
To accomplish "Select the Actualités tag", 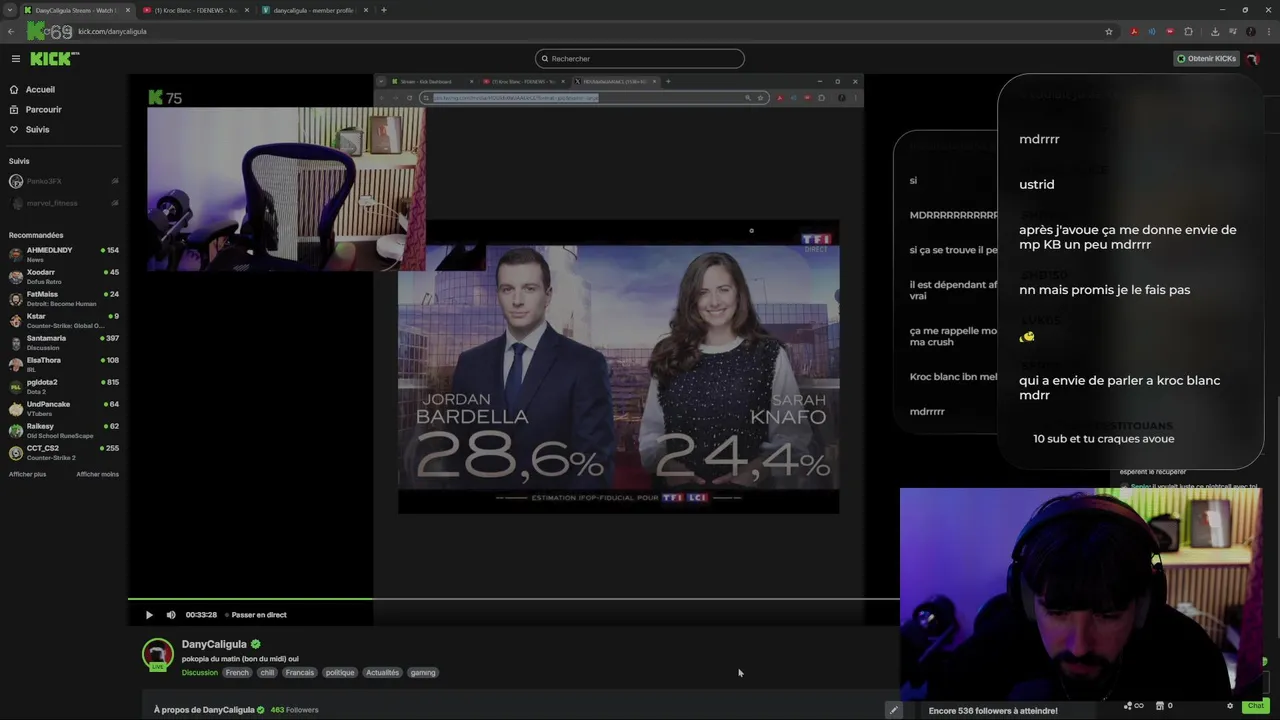I will (382, 673).
